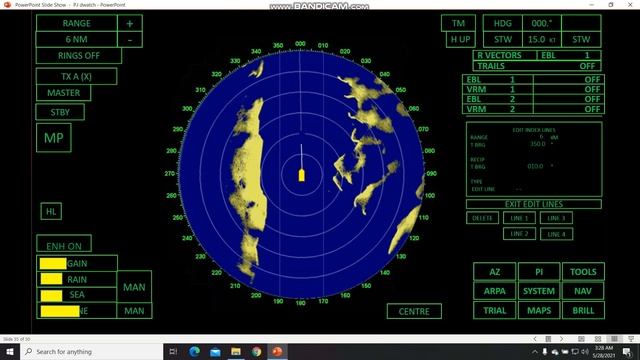
Task: Select LINE 2 button
Action: point(519,234)
